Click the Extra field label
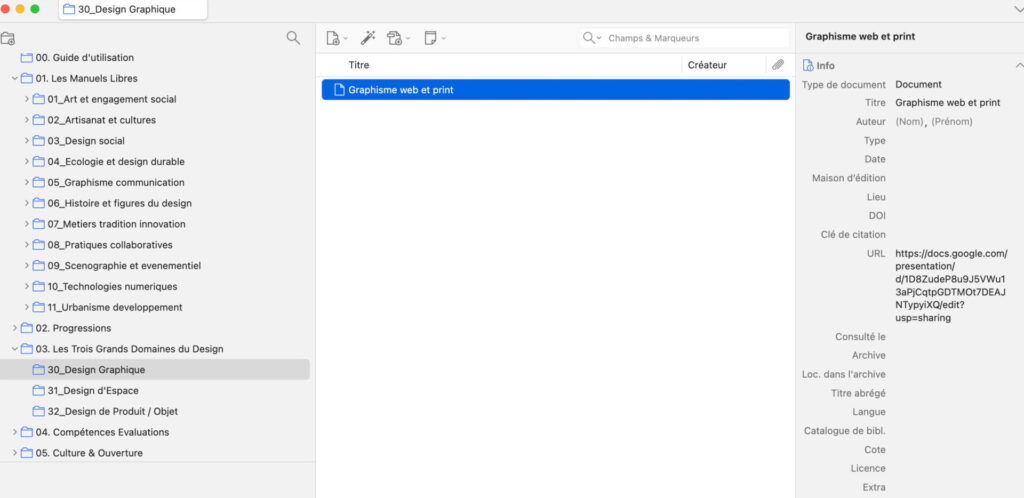The height and width of the screenshot is (498, 1024). pyautogui.click(x=874, y=487)
